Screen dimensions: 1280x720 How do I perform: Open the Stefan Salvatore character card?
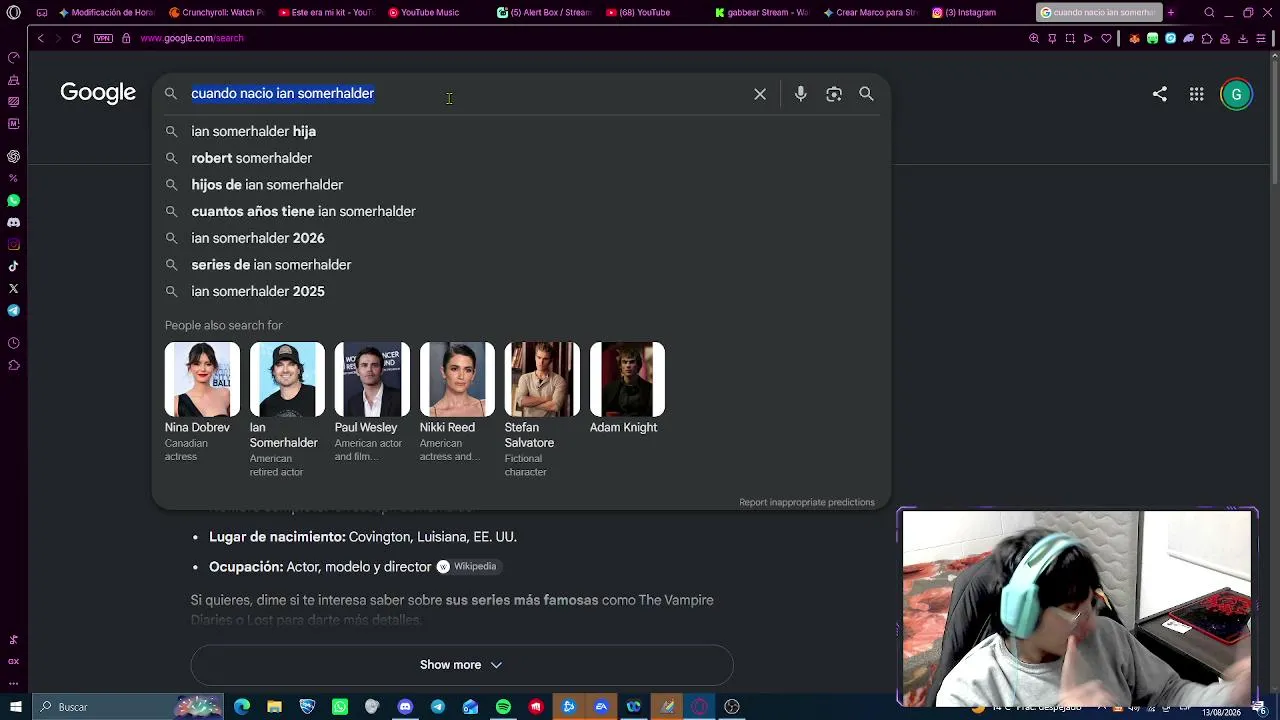click(x=542, y=410)
